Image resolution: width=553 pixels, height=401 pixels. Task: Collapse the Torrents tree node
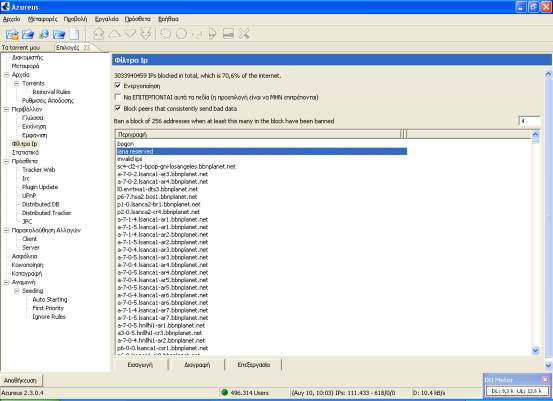click(x=16, y=84)
